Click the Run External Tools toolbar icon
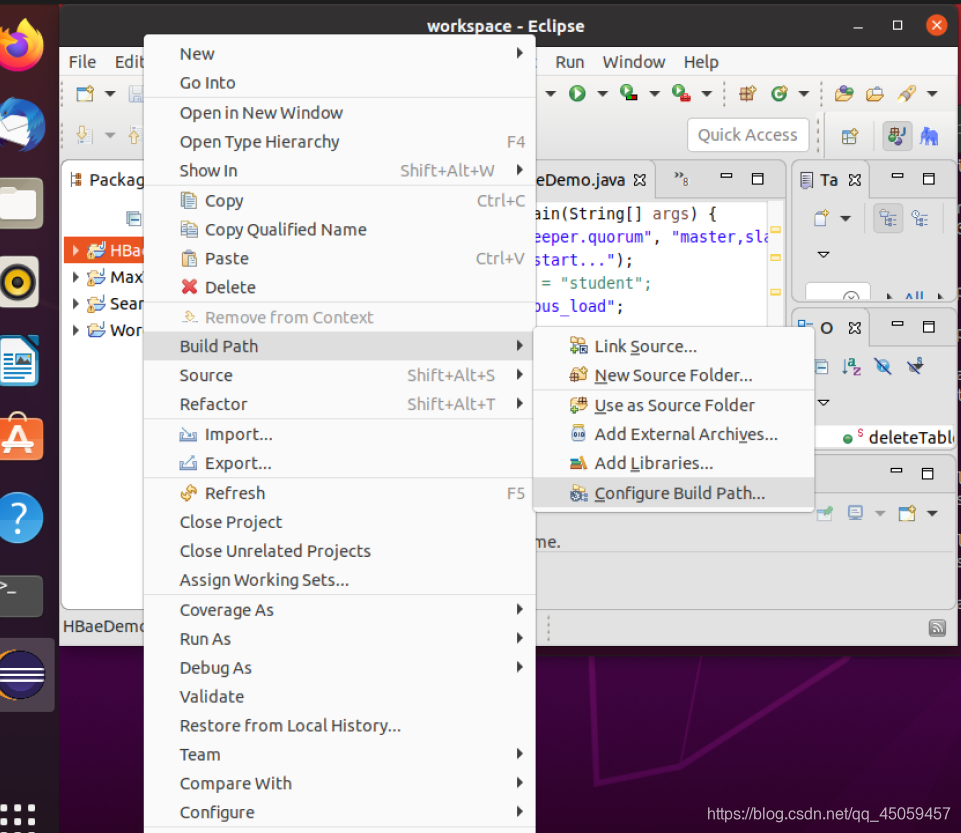The width and height of the screenshot is (961, 833). pyautogui.click(x=681, y=93)
